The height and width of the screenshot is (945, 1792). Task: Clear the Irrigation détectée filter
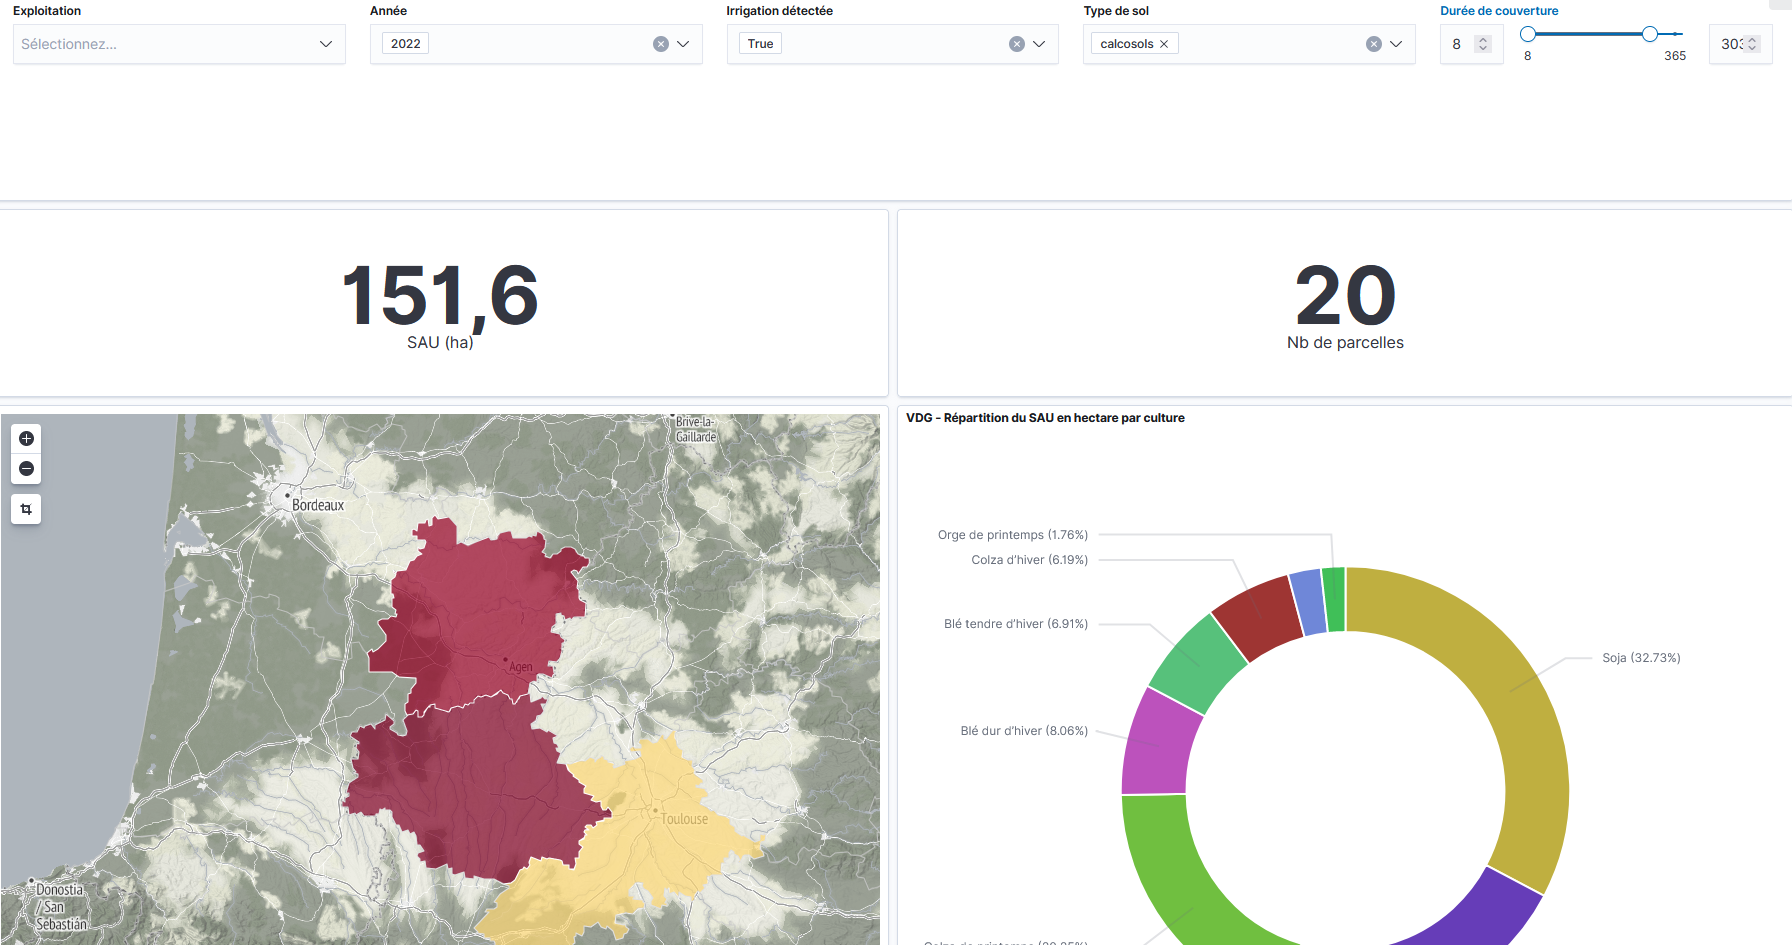coord(1016,44)
